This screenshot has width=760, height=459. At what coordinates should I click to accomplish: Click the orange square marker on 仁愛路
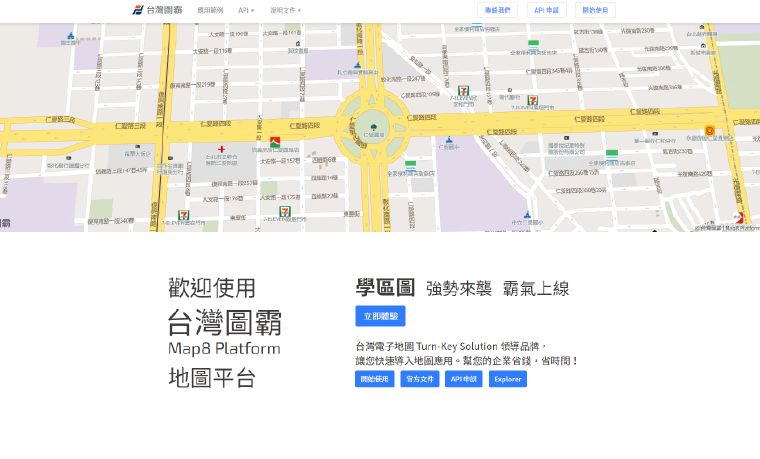click(x=710, y=130)
